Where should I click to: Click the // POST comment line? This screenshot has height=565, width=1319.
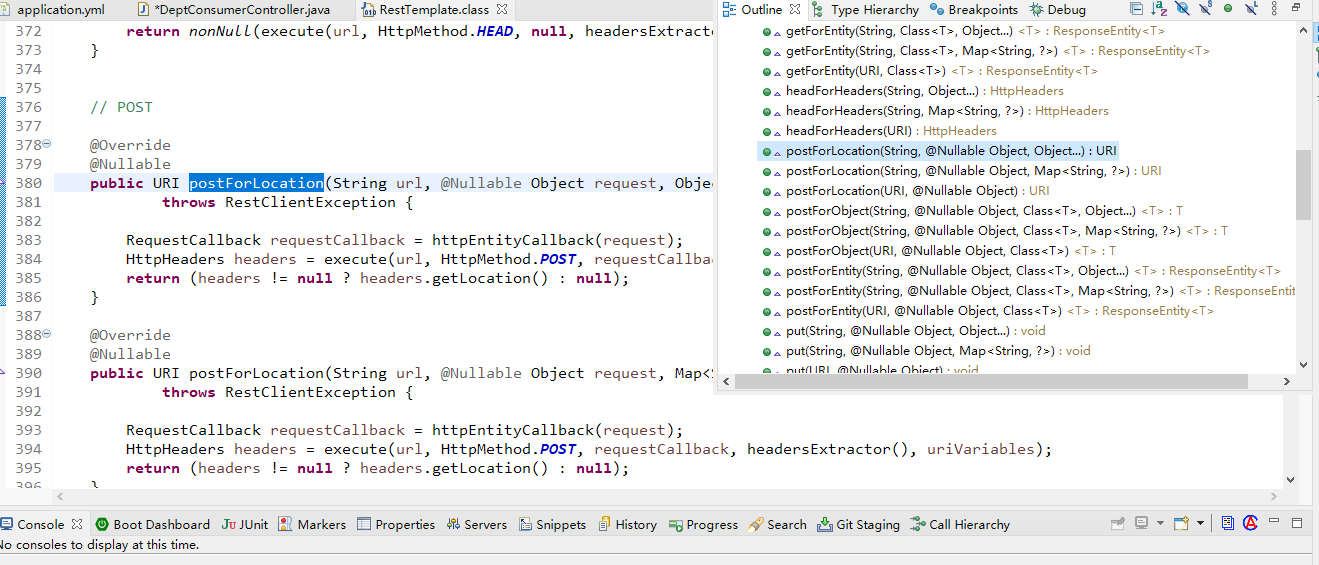click(121, 107)
